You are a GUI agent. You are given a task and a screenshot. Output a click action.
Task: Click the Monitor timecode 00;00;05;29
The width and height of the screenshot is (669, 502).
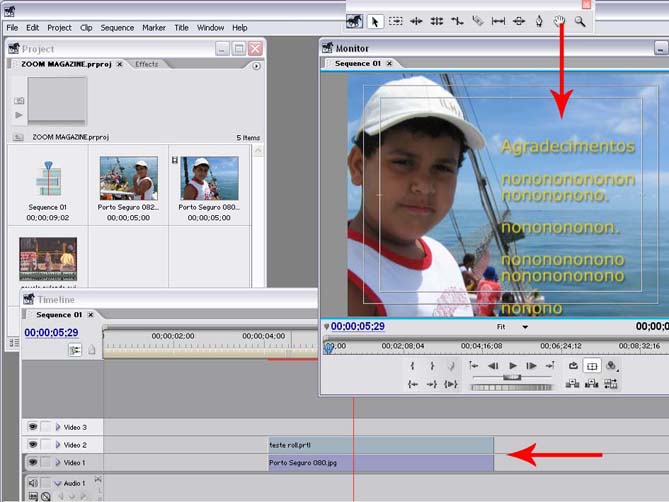[357, 326]
